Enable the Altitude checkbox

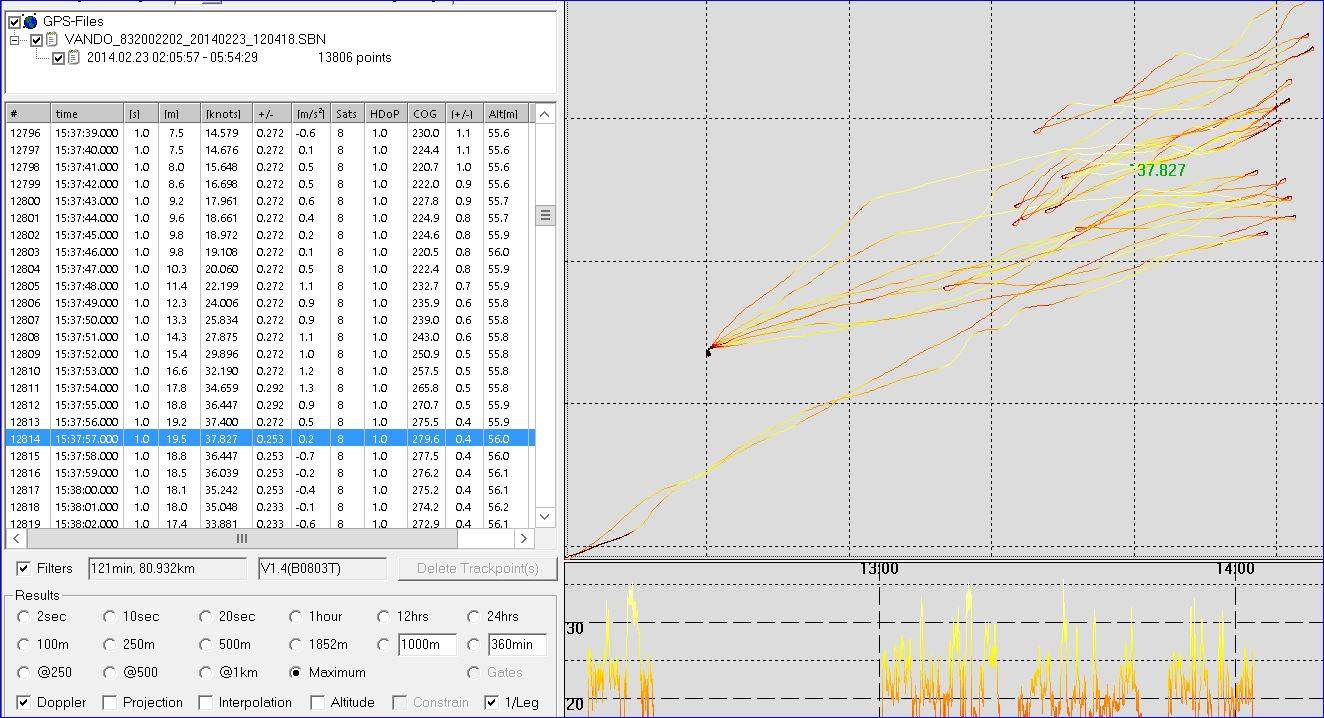pyautogui.click(x=318, y=702)
